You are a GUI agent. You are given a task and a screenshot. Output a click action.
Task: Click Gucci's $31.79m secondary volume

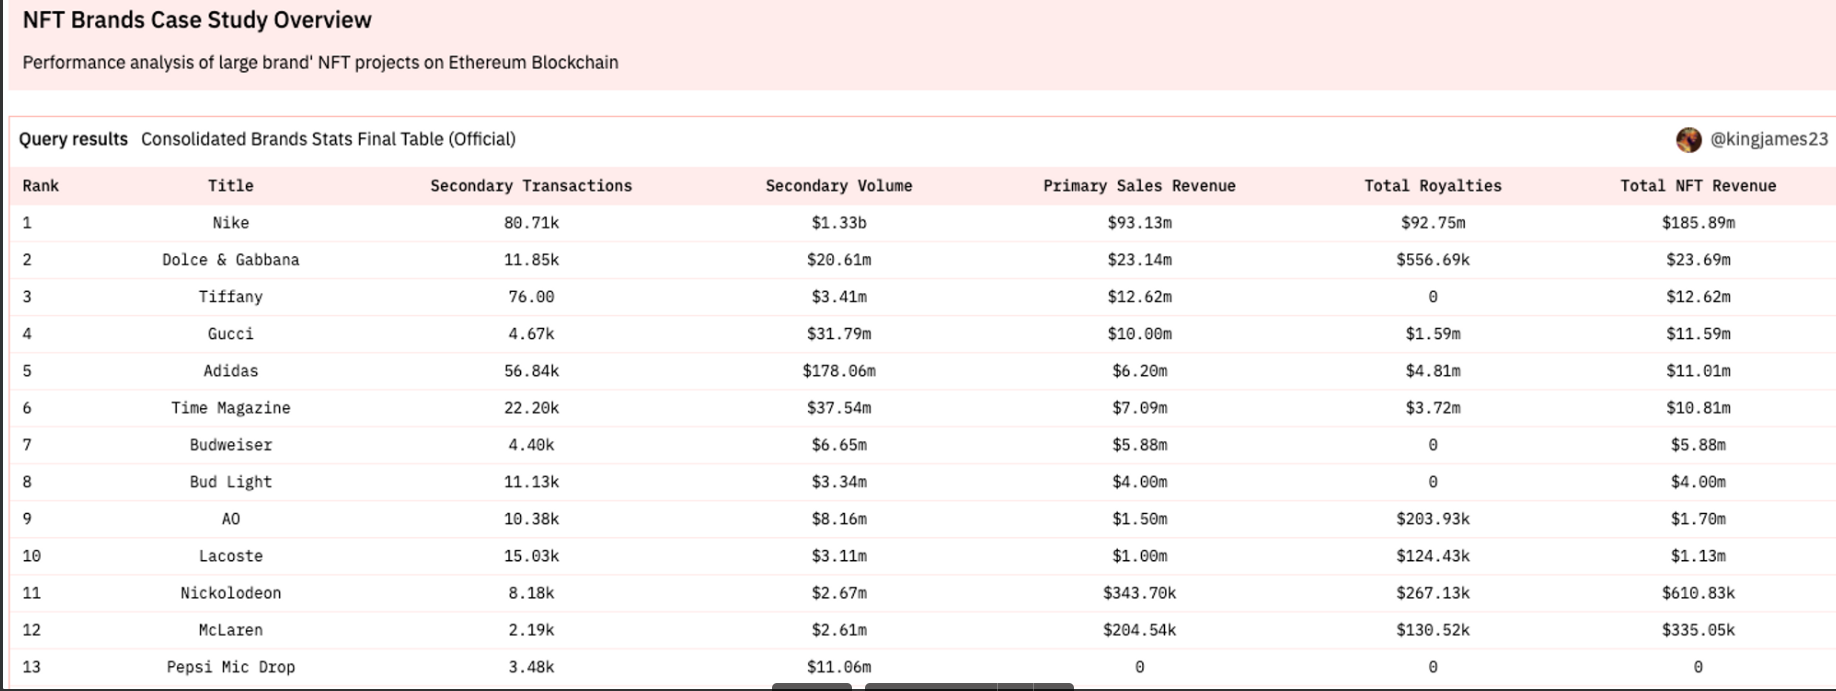point(839,334)
